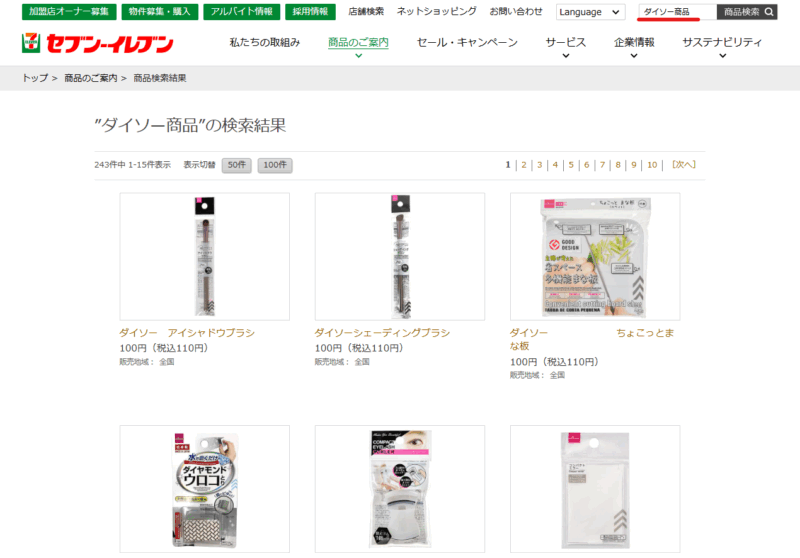Open the セール・キャンペーン menu item
The image size is (800, 558).
pos(467,42)
